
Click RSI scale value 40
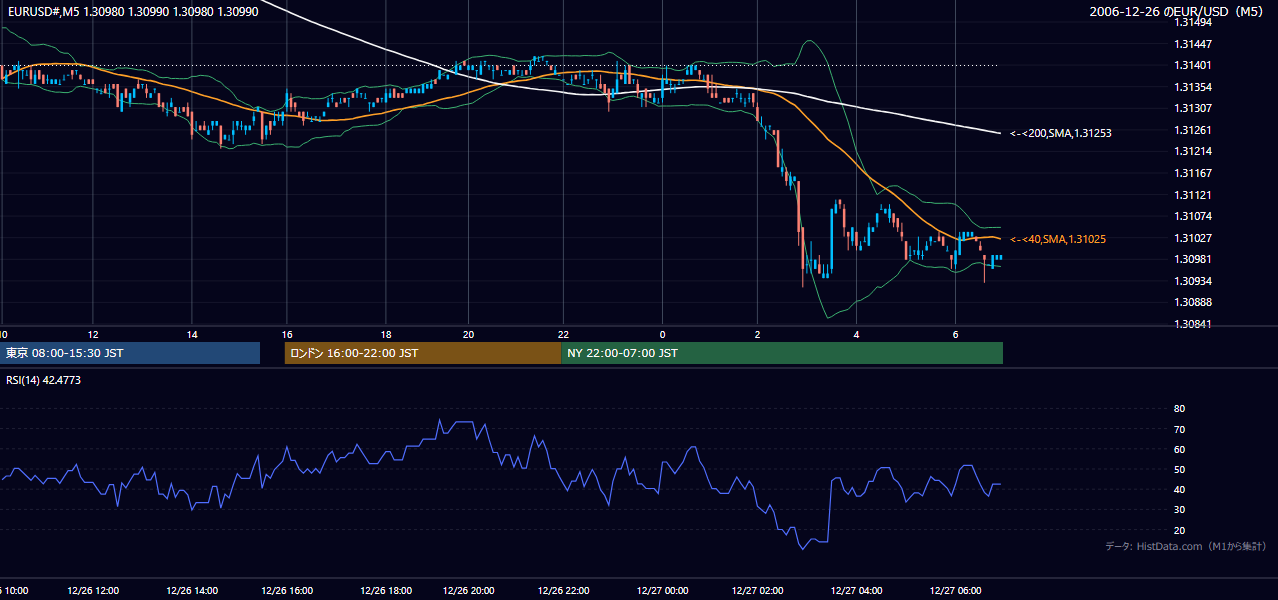(x=1179, y=490)
